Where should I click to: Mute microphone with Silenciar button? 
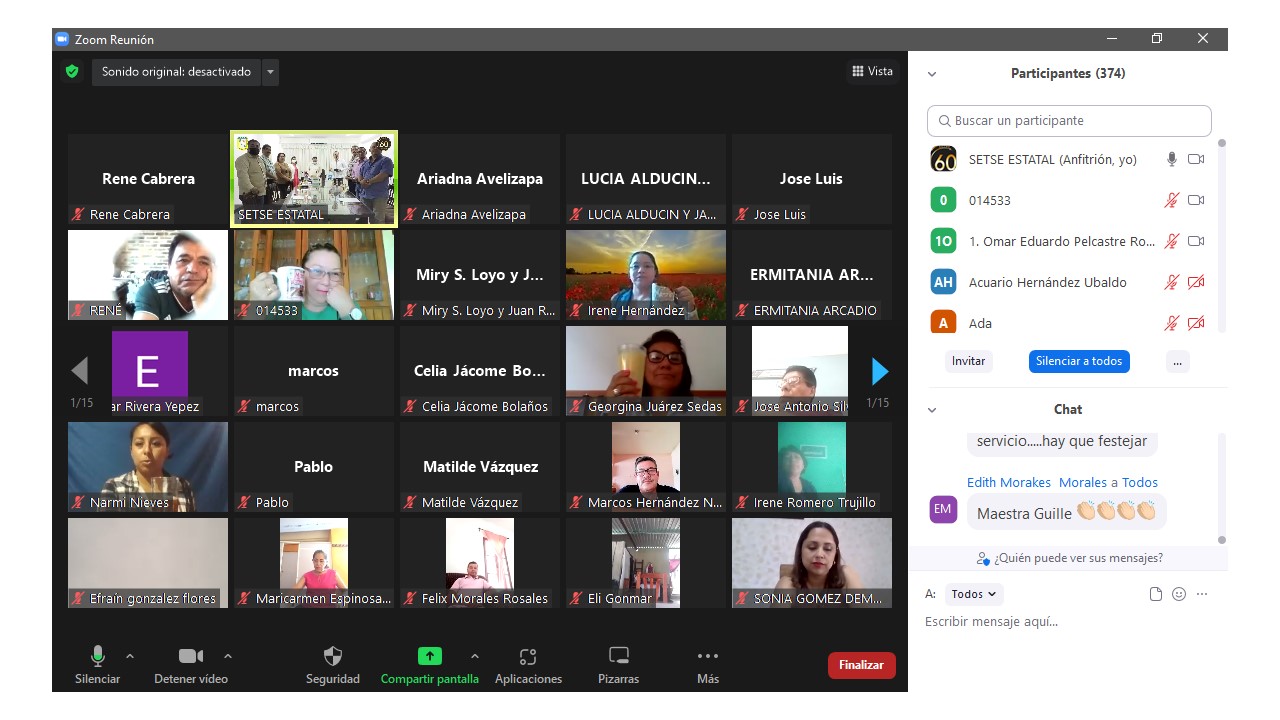pos(97,665)
